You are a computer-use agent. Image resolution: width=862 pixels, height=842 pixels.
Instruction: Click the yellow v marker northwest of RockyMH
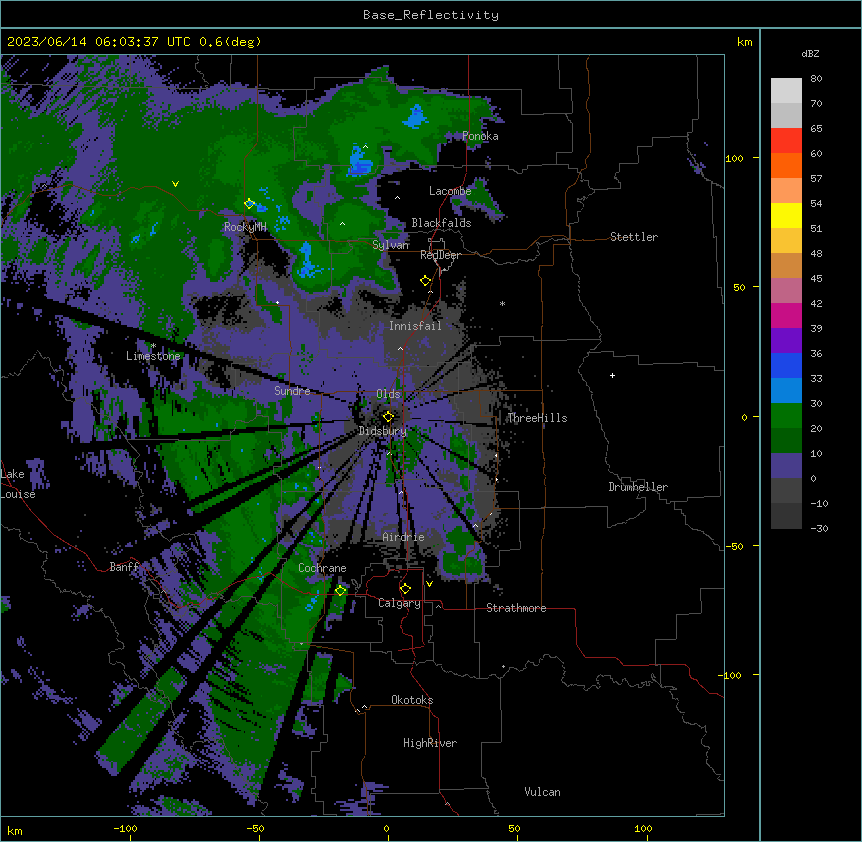click(x=175, y=184)
